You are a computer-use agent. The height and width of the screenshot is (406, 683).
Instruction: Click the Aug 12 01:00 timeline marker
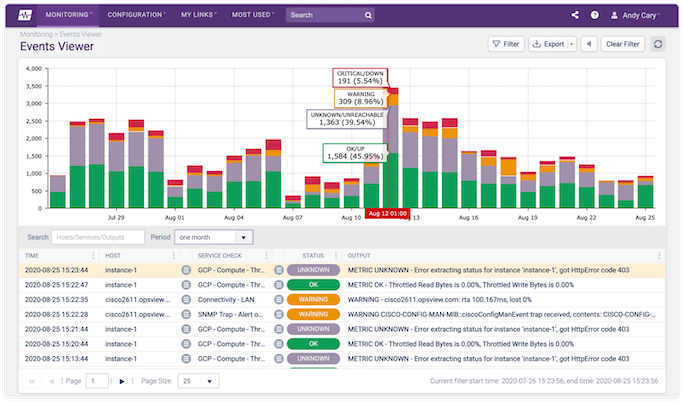click(385, 213)
